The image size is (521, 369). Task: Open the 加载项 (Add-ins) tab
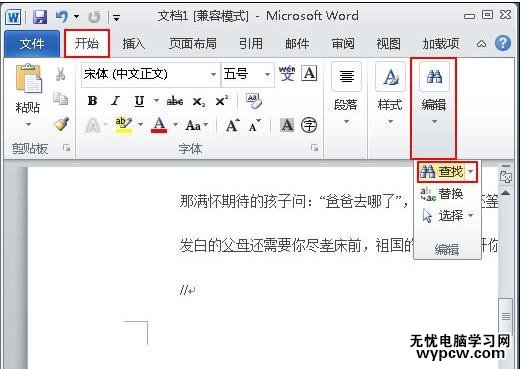coord(441,44)
